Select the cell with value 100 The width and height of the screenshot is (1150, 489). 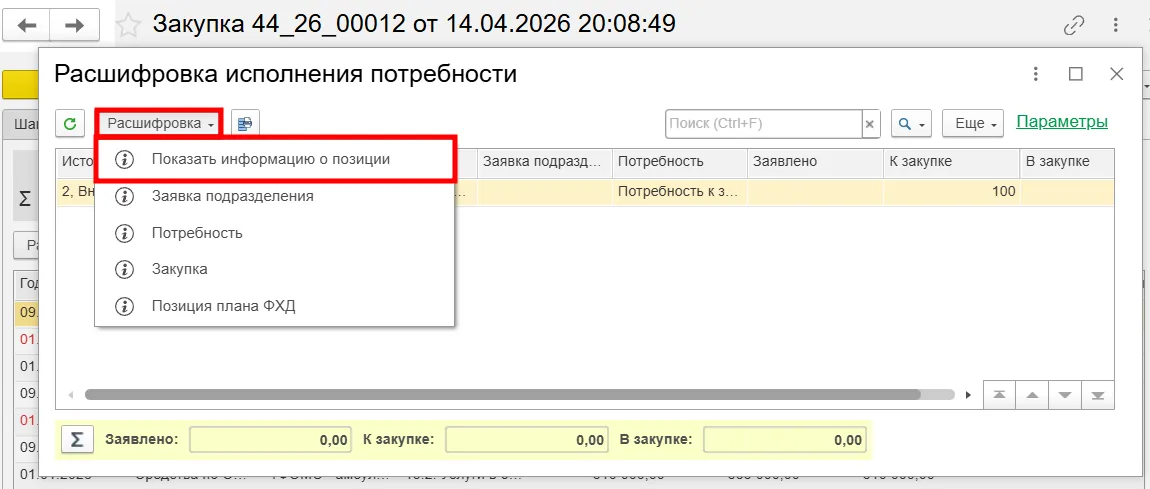point(952,191)
